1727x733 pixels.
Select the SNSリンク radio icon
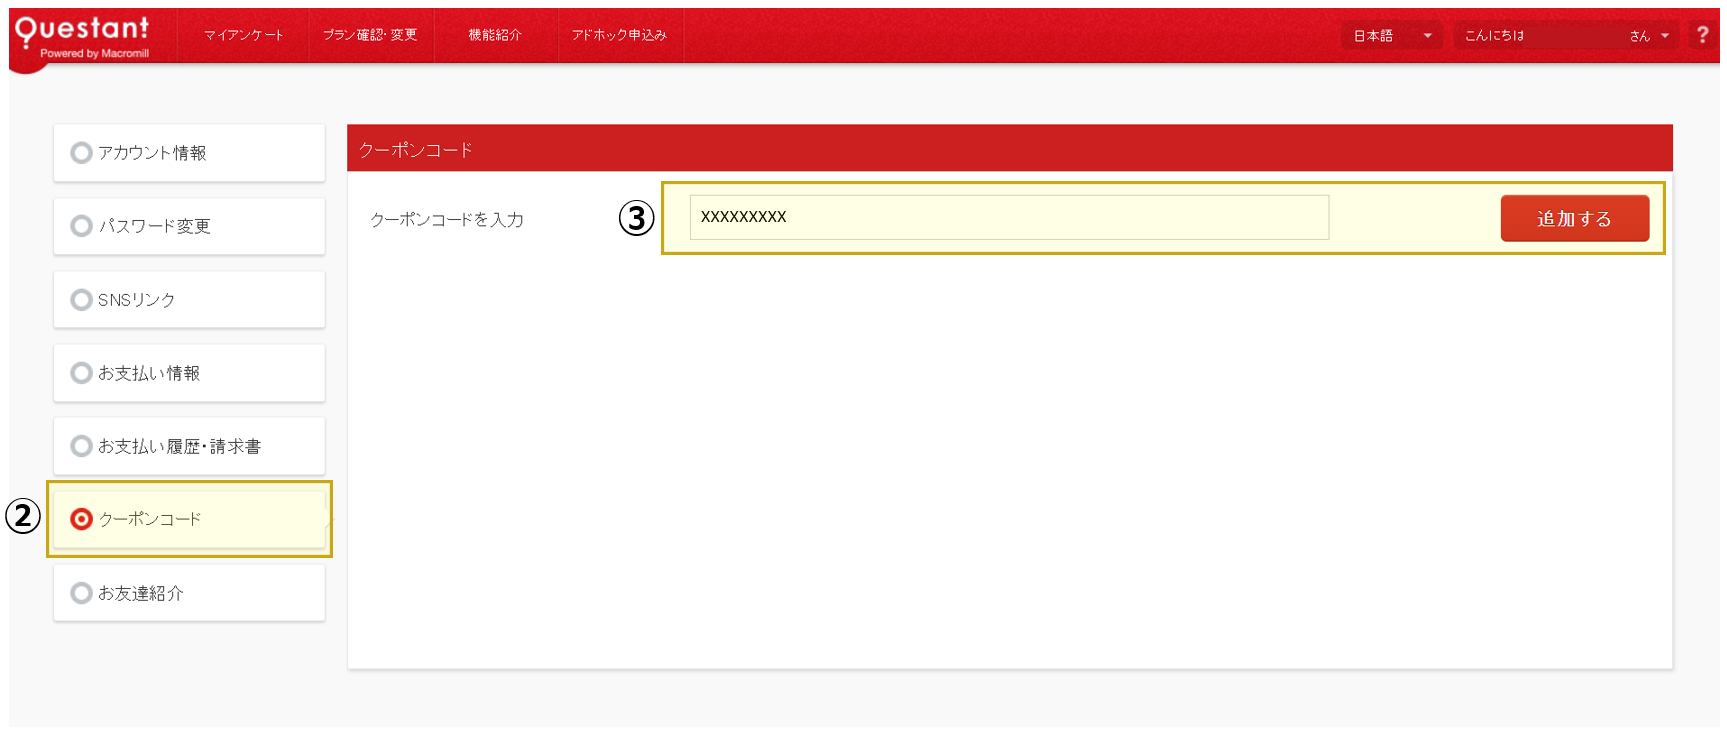pos(81,300)
